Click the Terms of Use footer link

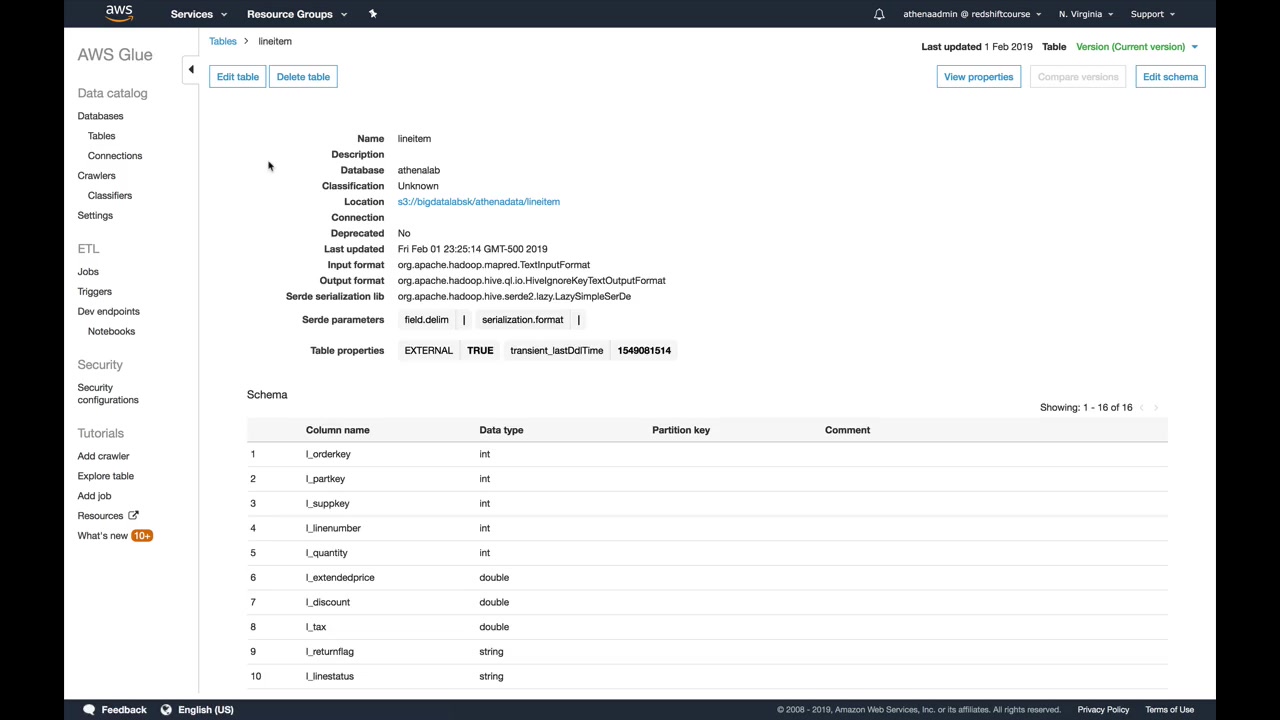coord(1169,710)
